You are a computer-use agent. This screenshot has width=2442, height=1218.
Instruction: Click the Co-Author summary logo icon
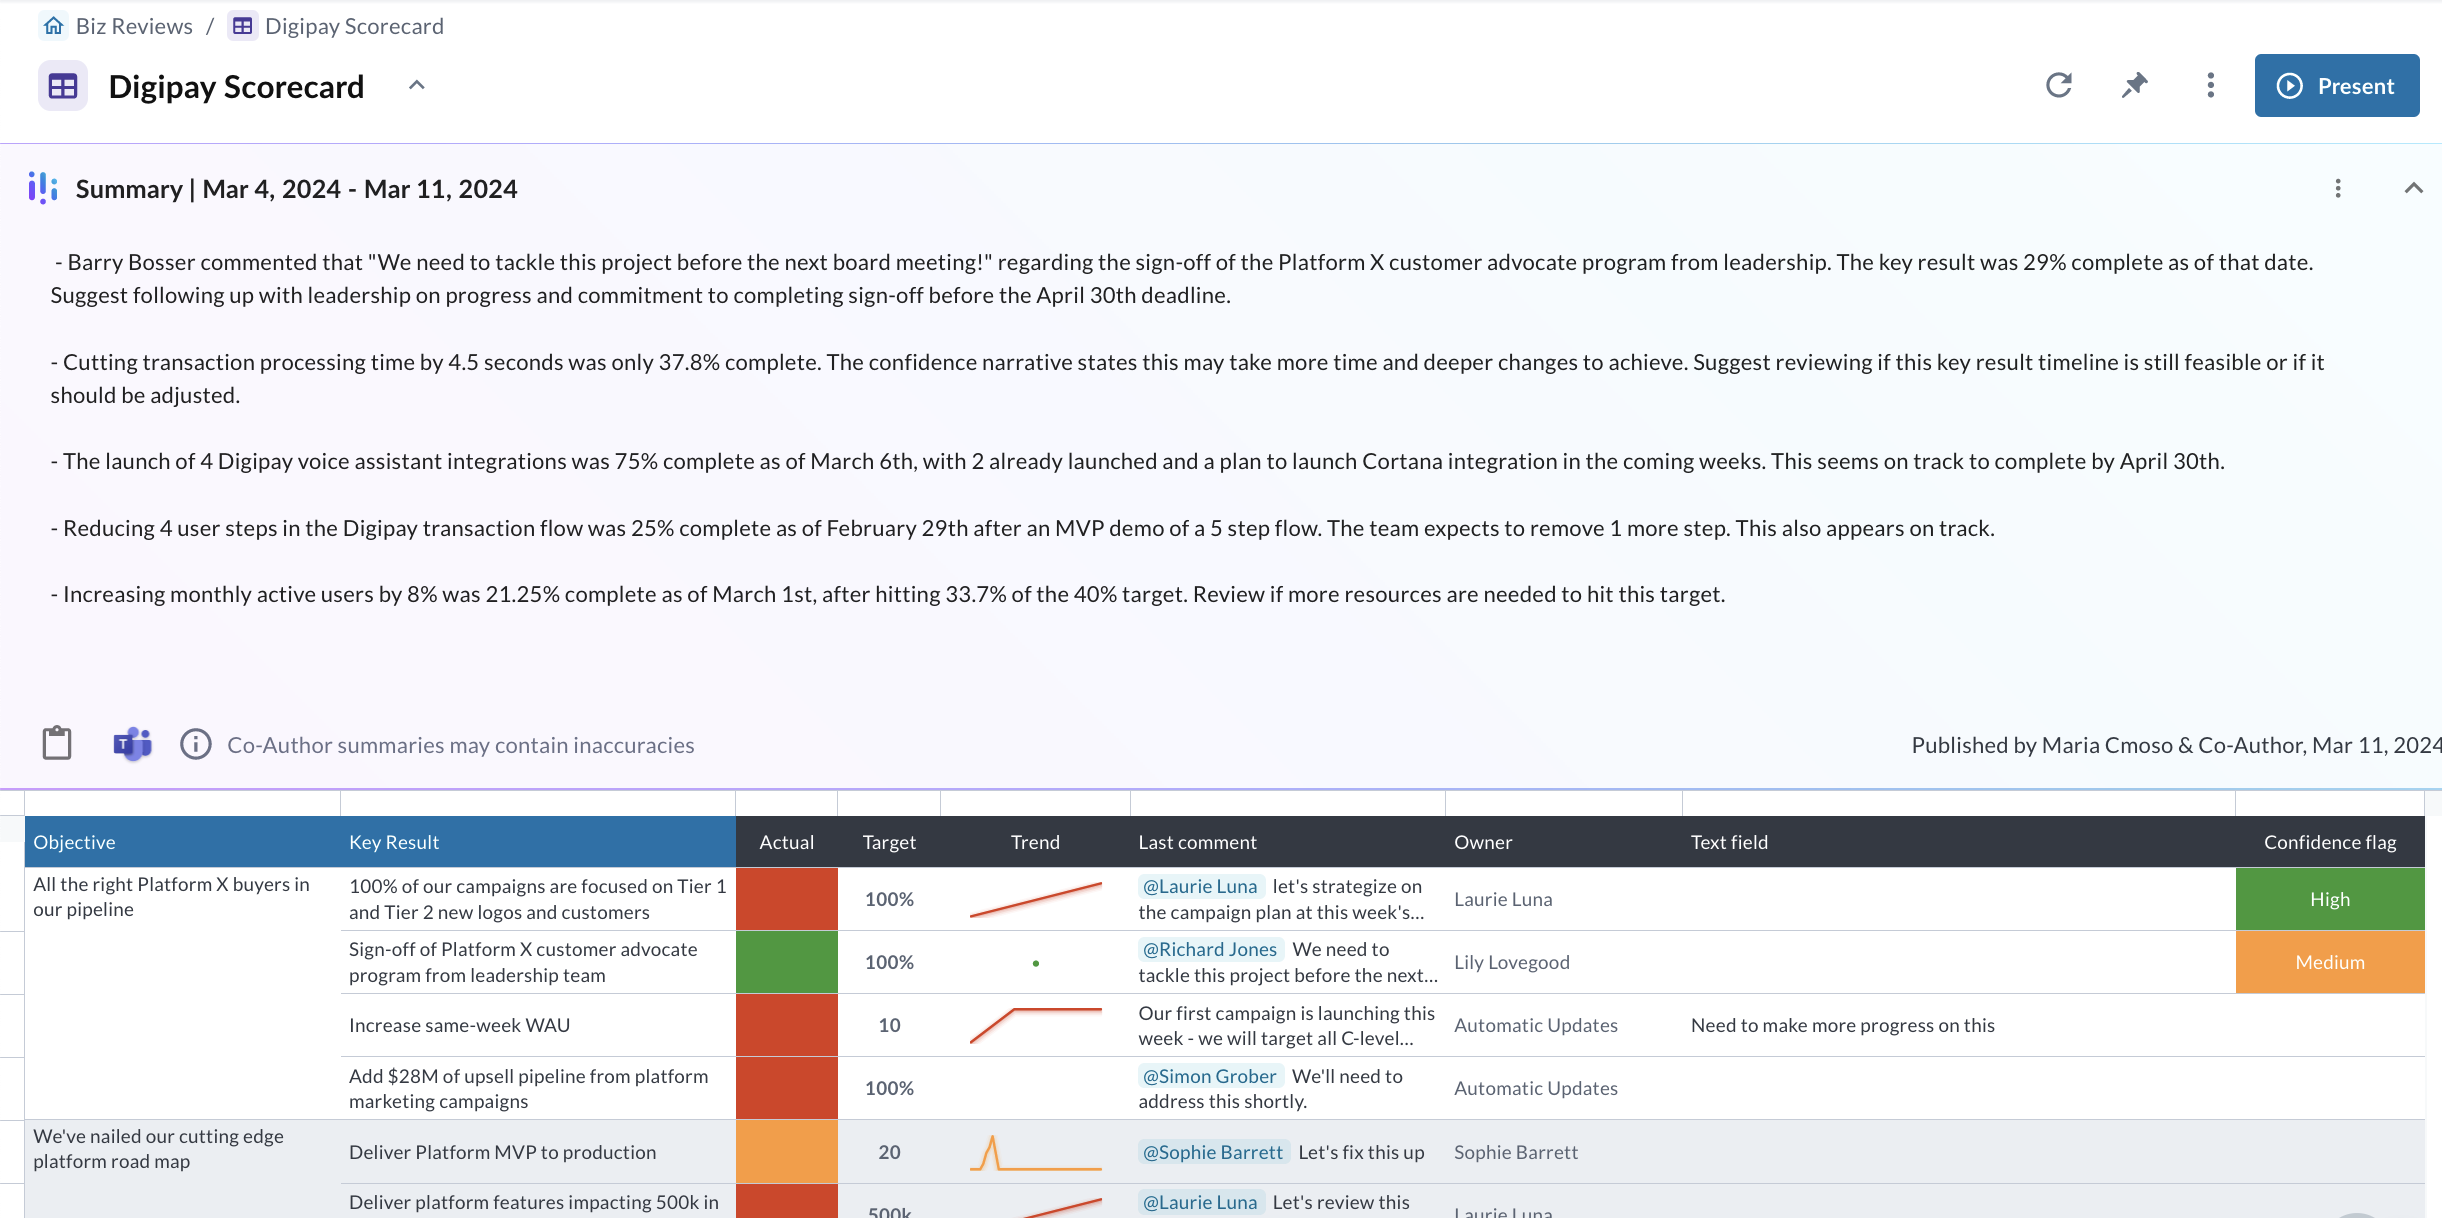pos(43,188)
